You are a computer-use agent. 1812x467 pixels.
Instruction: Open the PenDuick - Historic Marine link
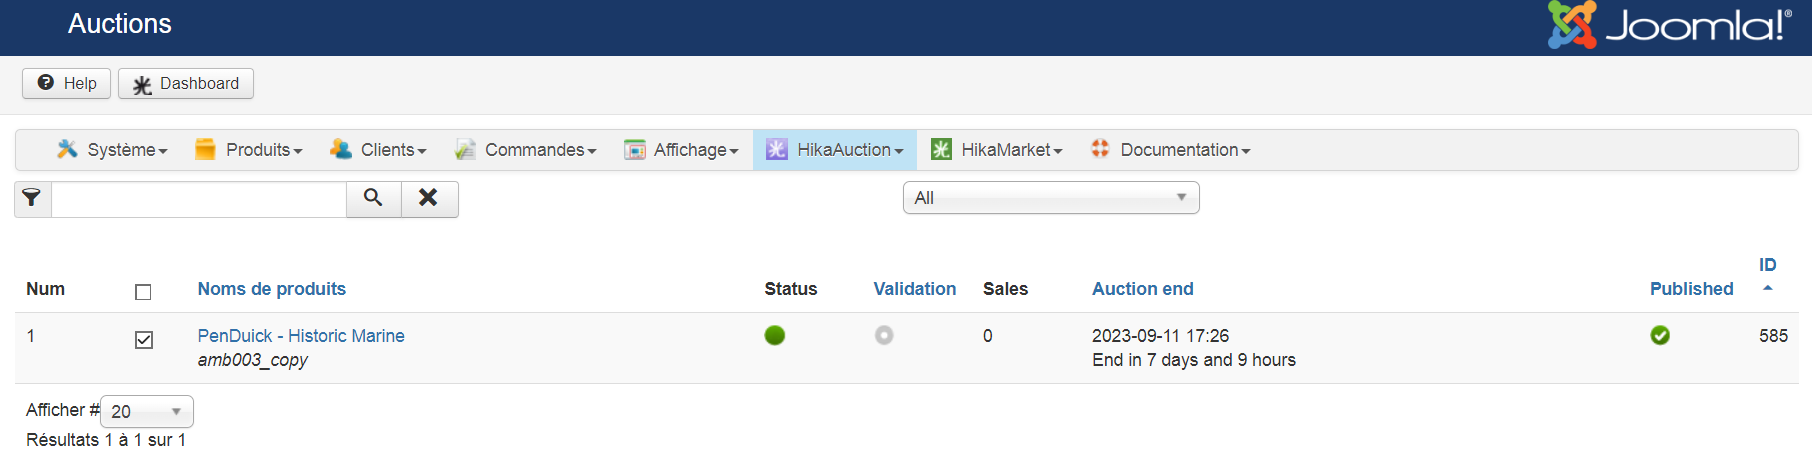tap(301, 336)
